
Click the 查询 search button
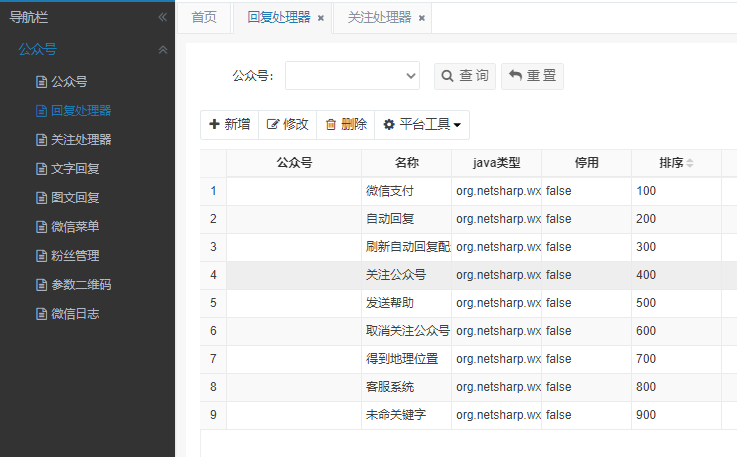point(465,76)
